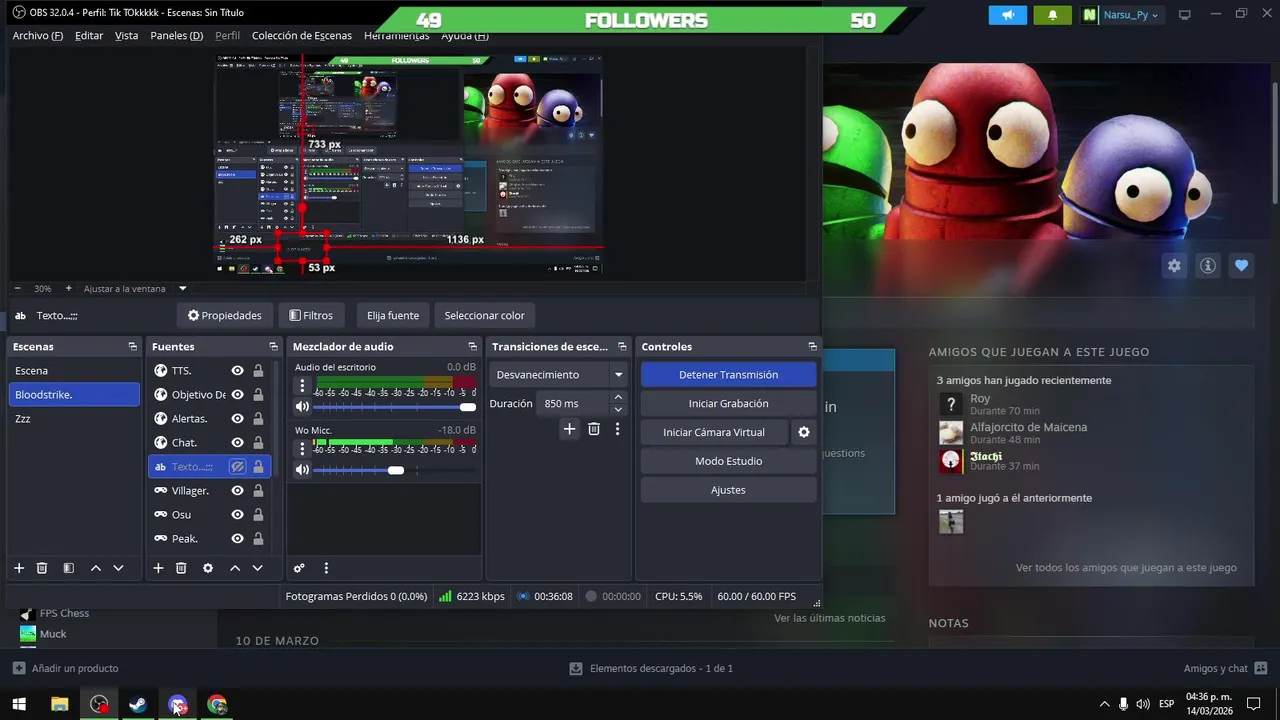Open the Archivo menu
1280x720 pixels.
click(x=38, y=35)
